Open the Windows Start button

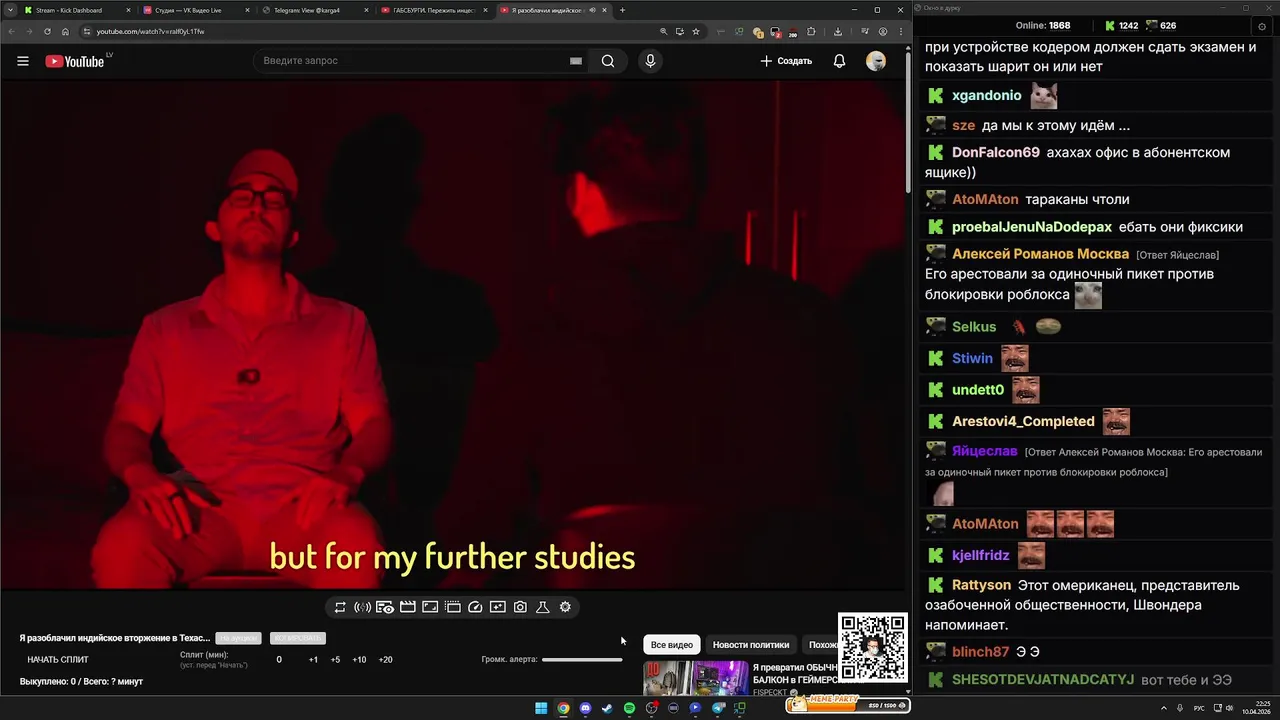tap(541, 708)
